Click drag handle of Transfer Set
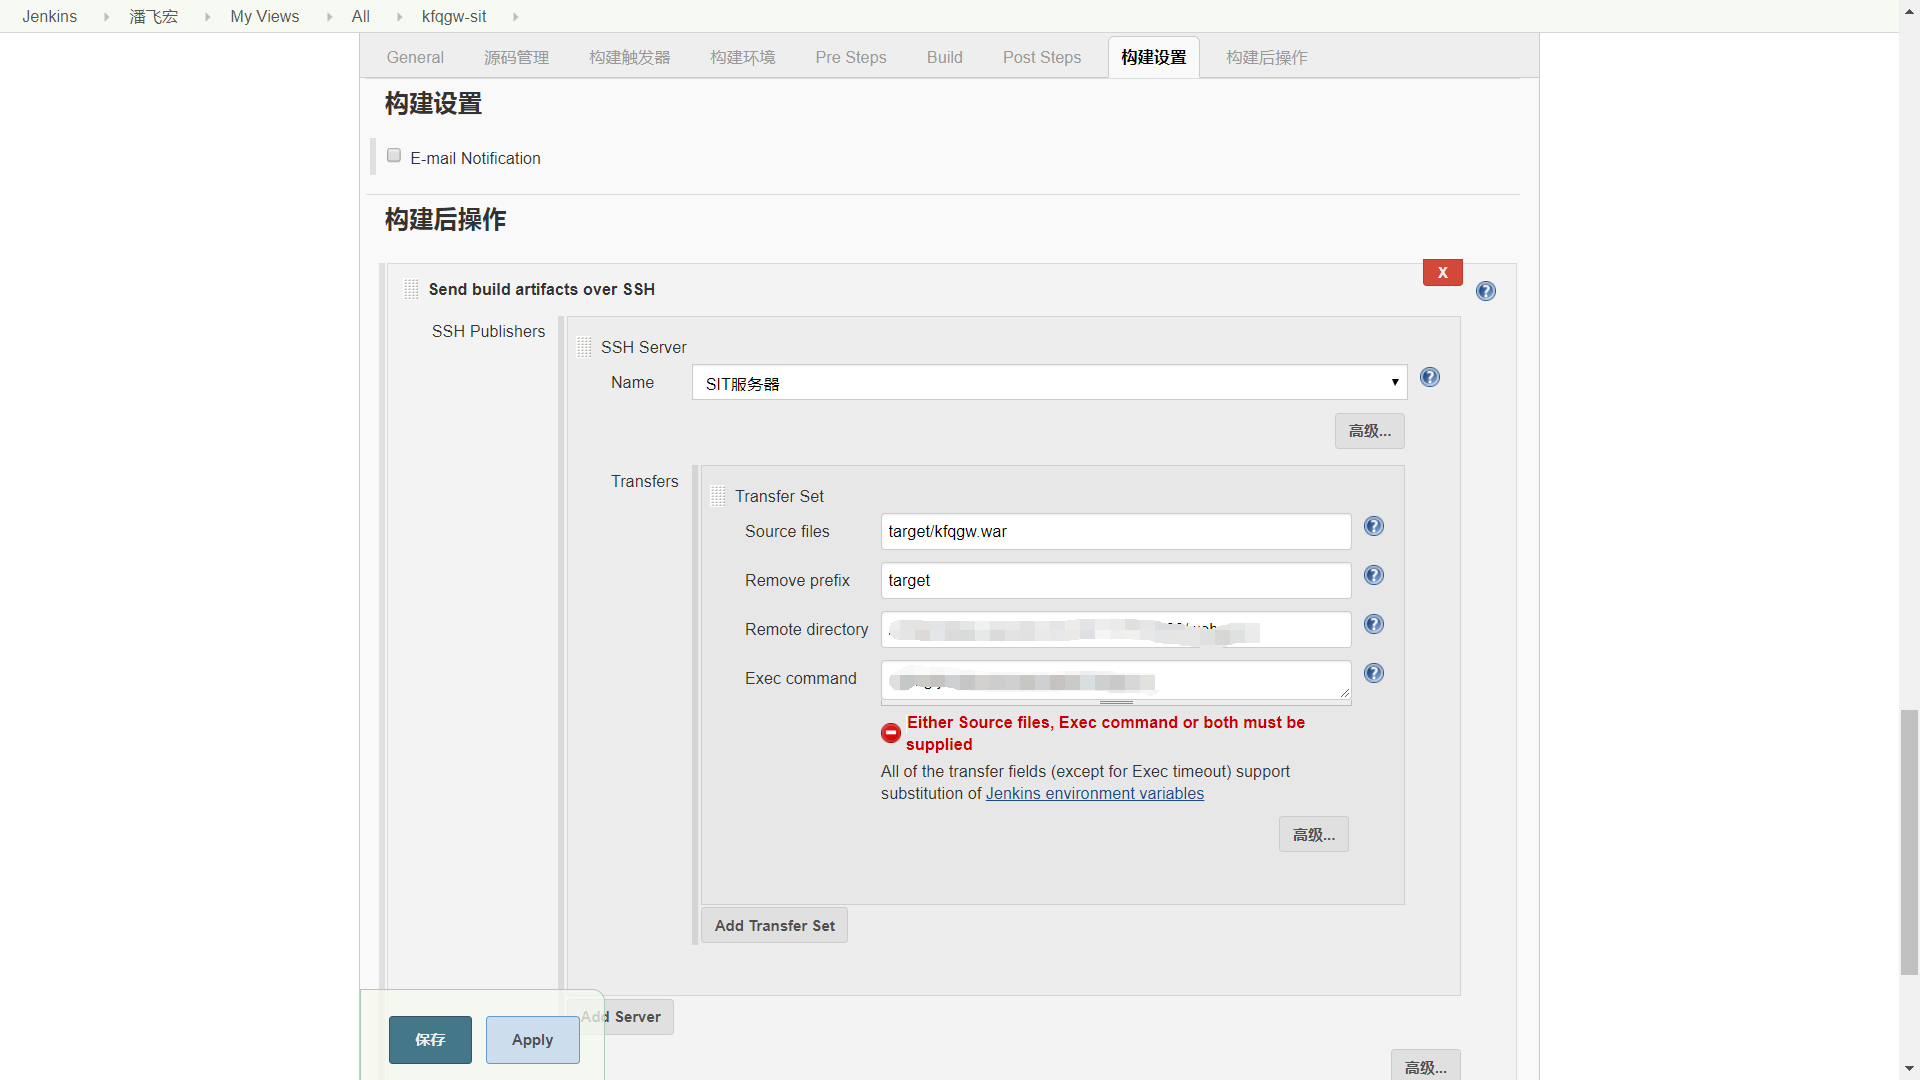Screen dimensions: 1920x1080 point(718,496)
